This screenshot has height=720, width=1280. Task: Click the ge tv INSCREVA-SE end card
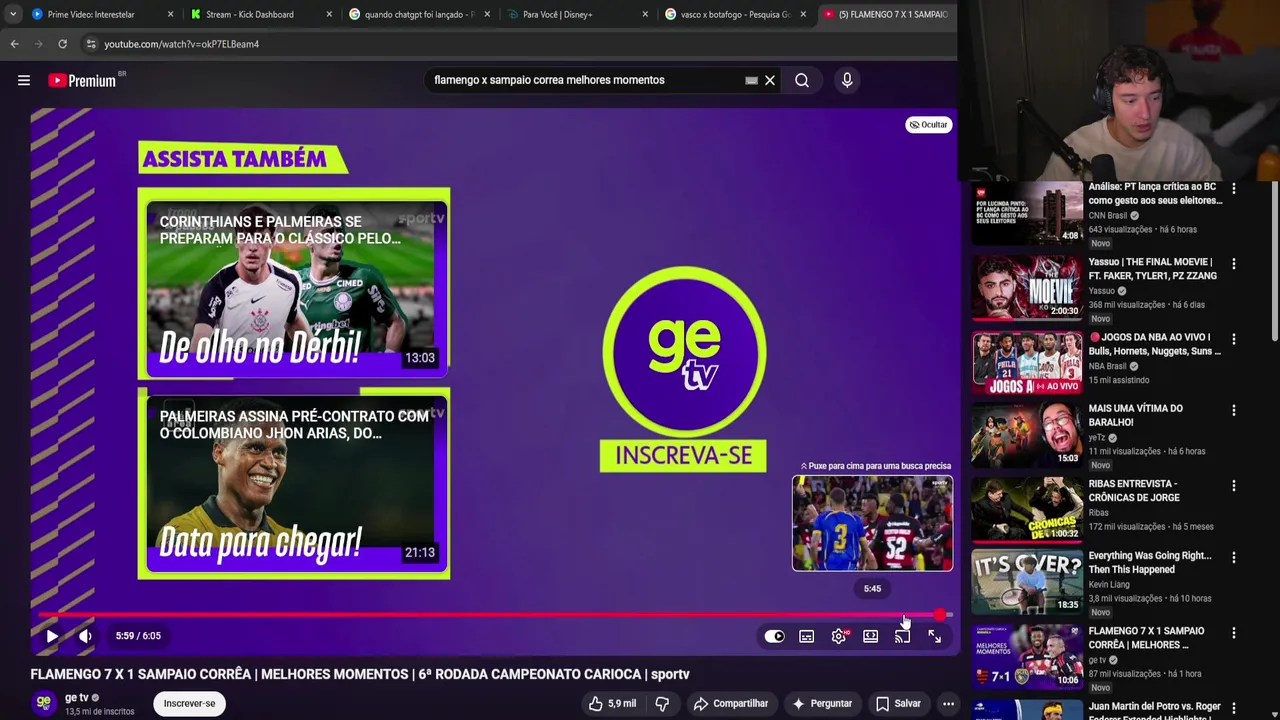(x=683, y=368)
